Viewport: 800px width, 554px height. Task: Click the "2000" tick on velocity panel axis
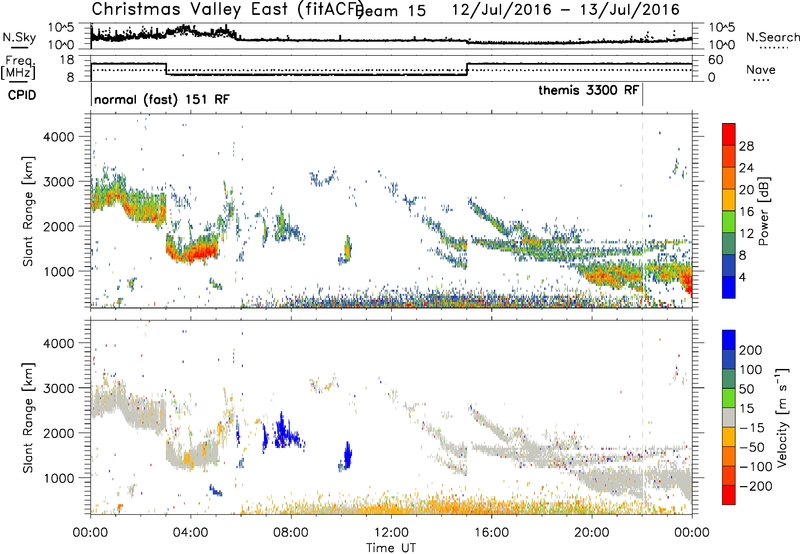pos(59,433)
